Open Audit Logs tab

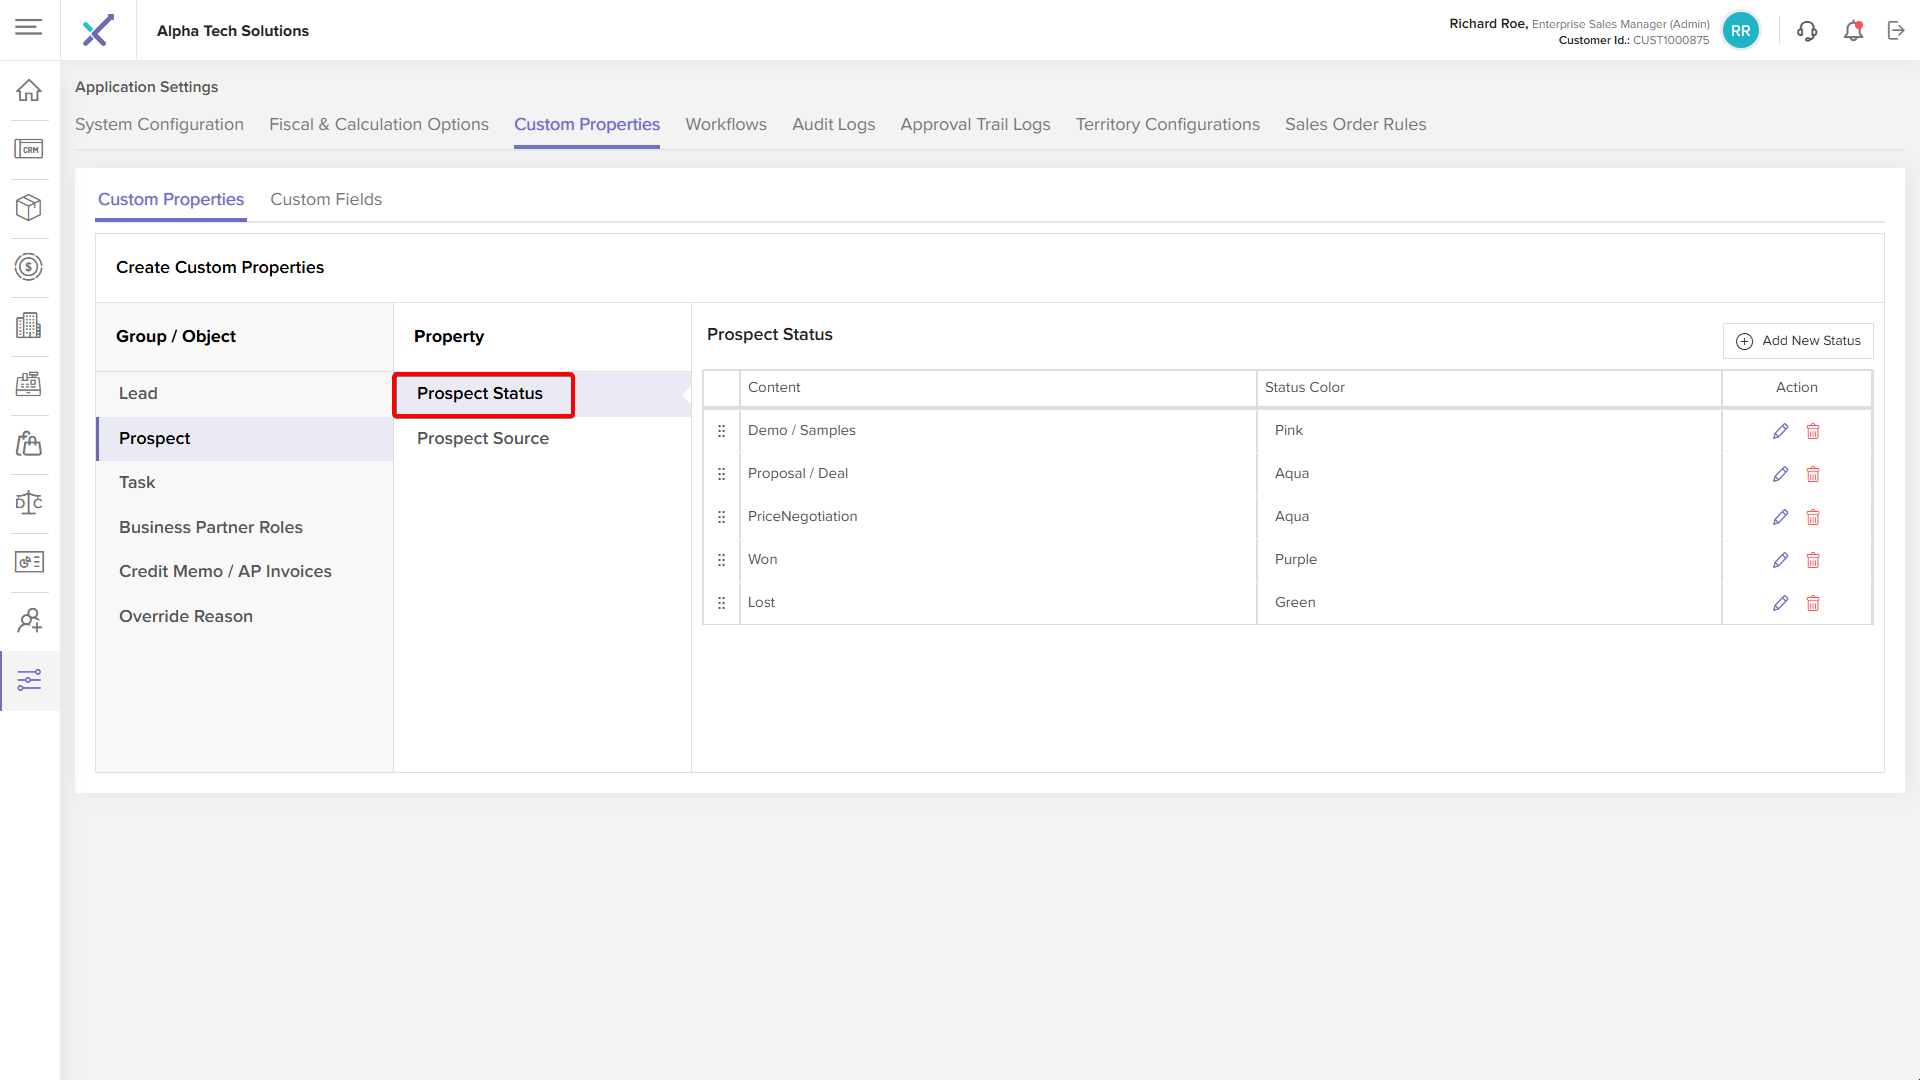point(833,124)
